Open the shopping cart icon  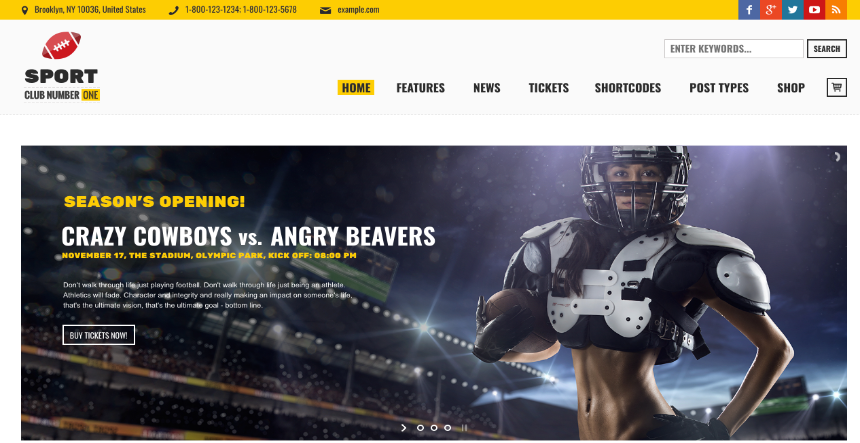click(x=836, y=87)
